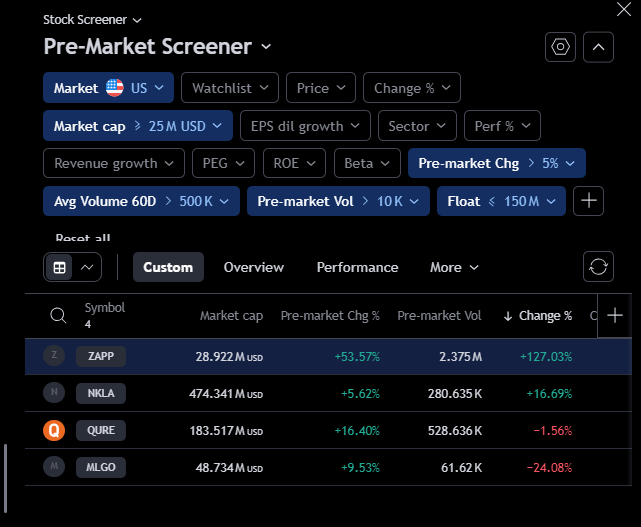Viewport: 641px width, 527px height.
Task: Click NKLA market cap 474.341M USD
Action: (226, 394)
